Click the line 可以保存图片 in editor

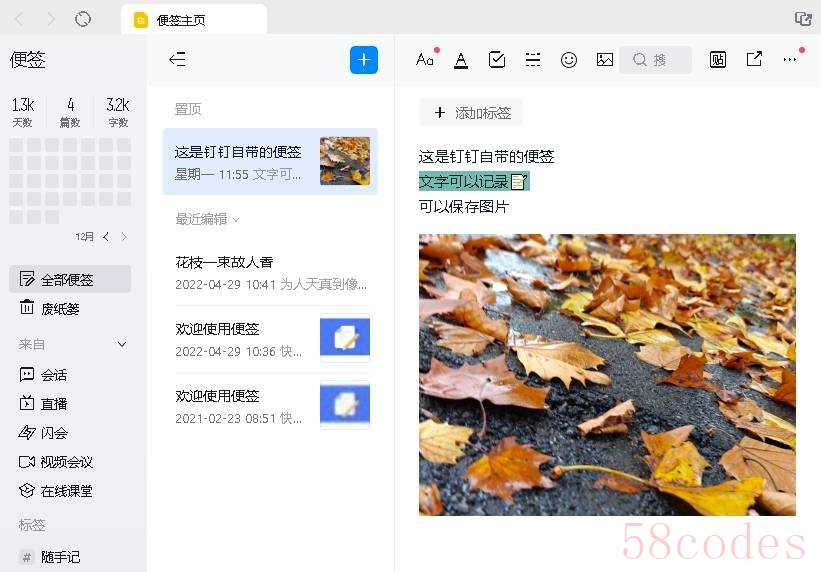pos(464,206)
